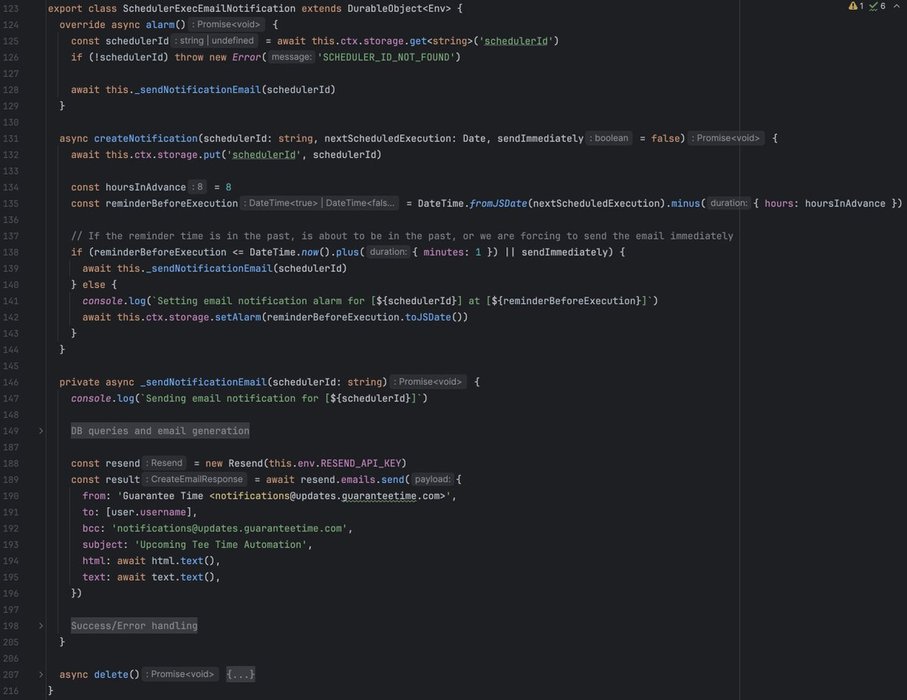Click the Resend inlay type hint
The width and height of the screenshot is (907, 700).
pyautogui.click(x=166, y=463)
